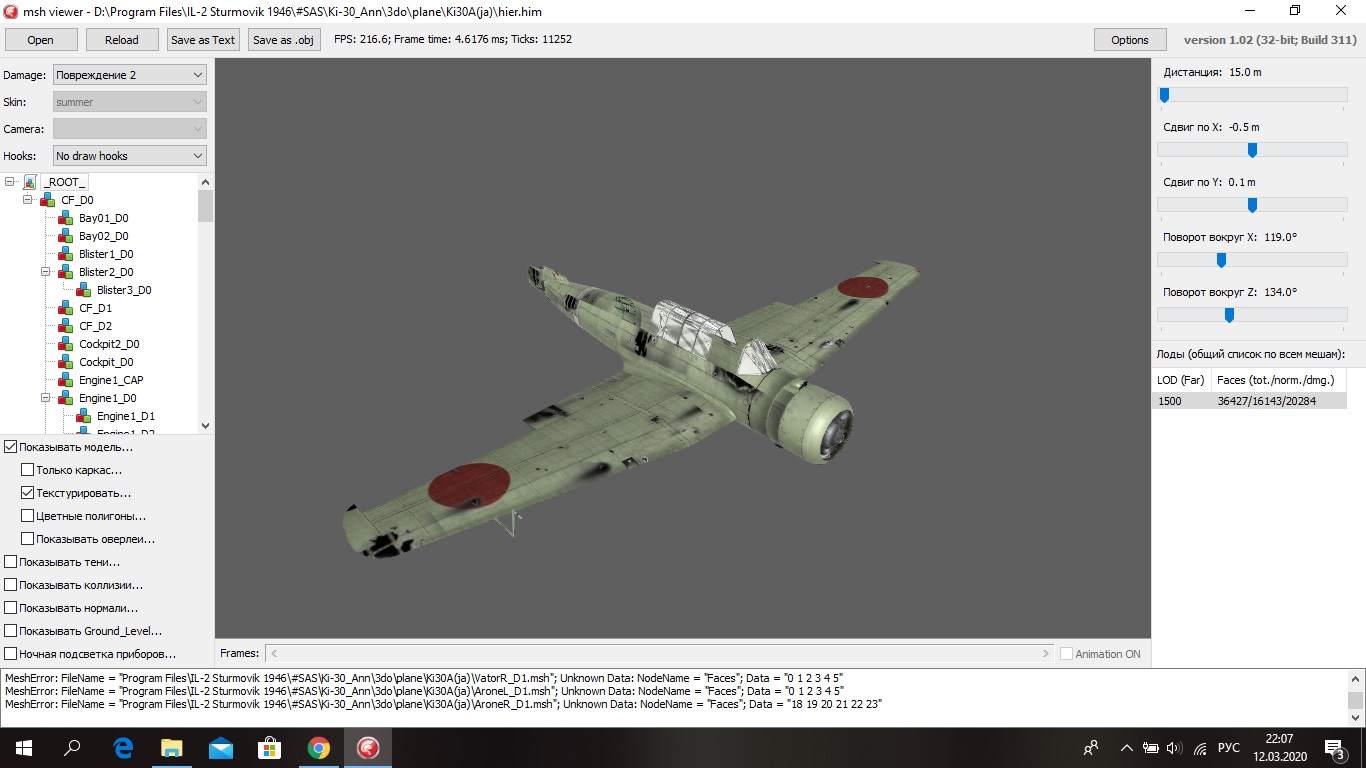This screenshot has width=1366, height=768.
Task: Click the tree panel scroll-down arrow
Action: 206,426
